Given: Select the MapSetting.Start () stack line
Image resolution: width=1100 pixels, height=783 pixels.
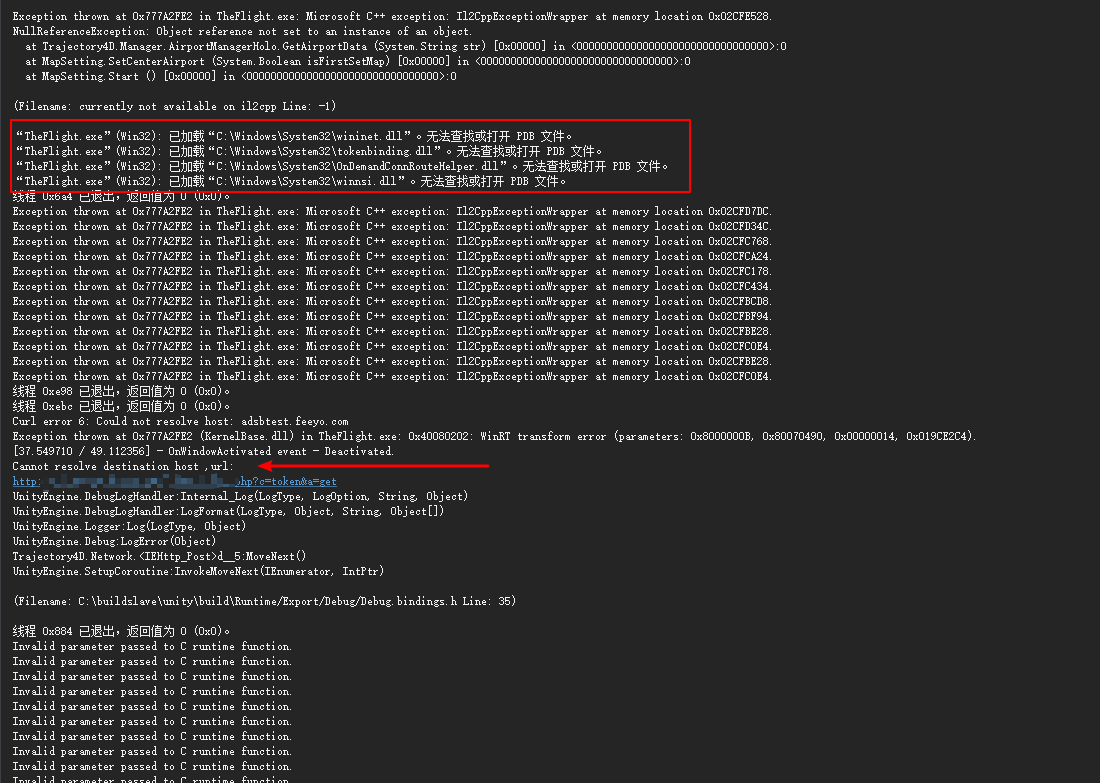Looking at the screenshot, I should (x=241, y=76).
